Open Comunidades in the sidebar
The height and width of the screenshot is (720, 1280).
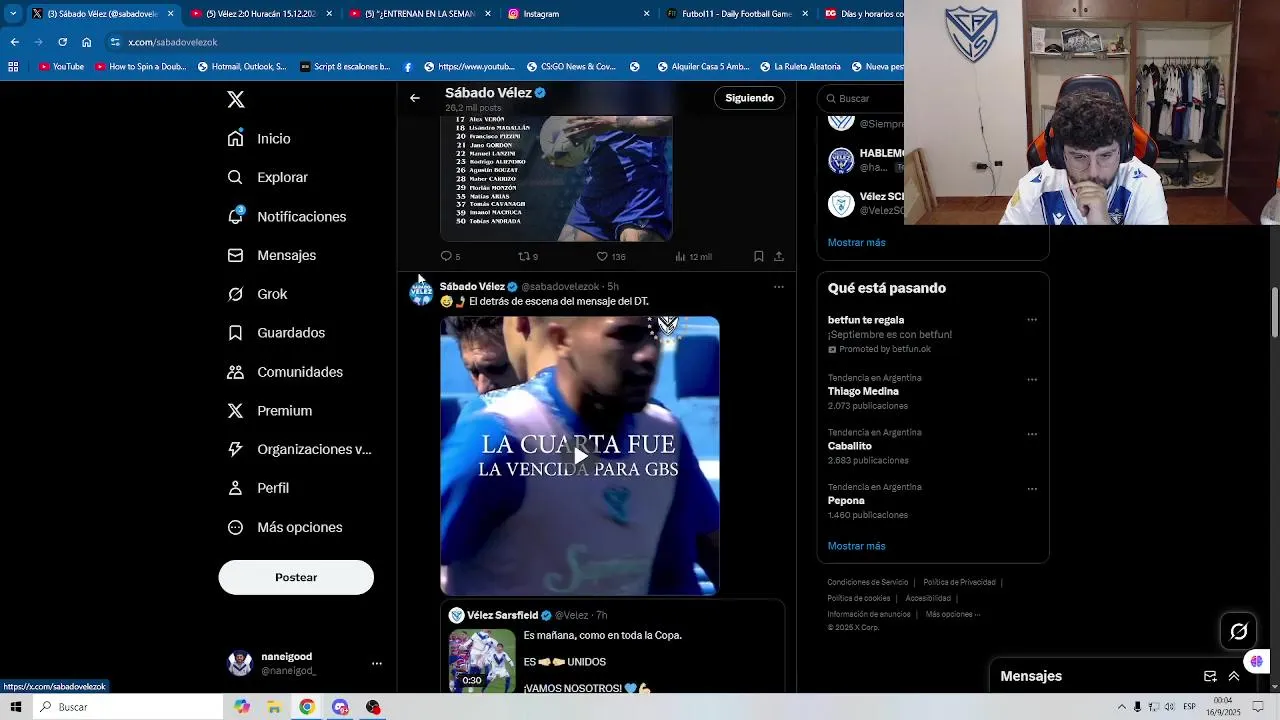point(285,372)
